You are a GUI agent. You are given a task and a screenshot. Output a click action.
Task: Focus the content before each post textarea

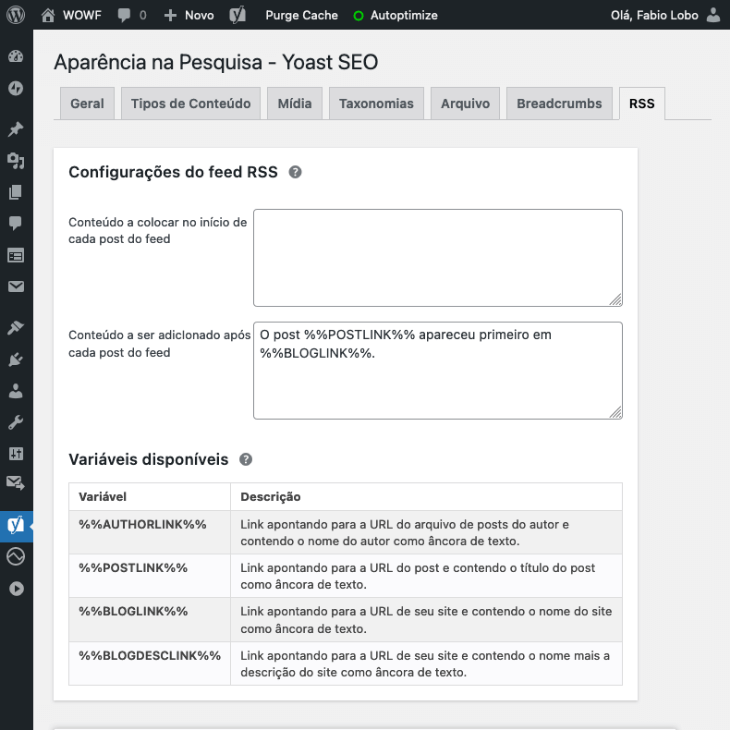tap(438, 258)
